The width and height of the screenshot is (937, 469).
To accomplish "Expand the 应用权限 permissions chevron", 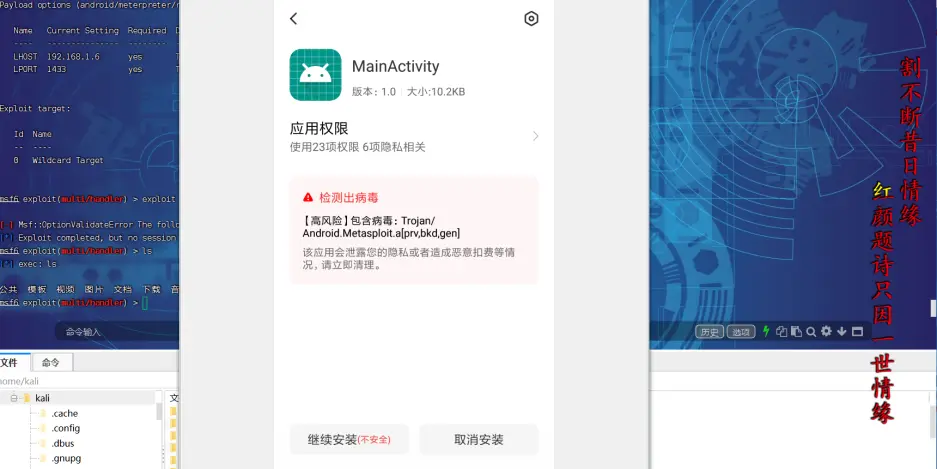I will [x=535, y=136].
